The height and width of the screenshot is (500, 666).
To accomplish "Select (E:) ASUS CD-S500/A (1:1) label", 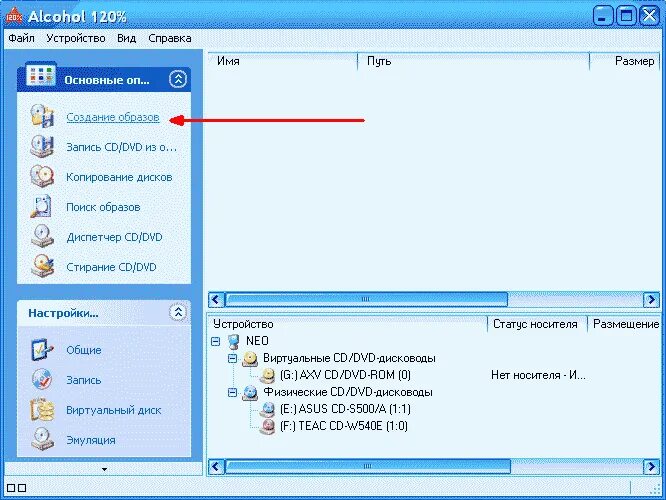I will point(345,409).
